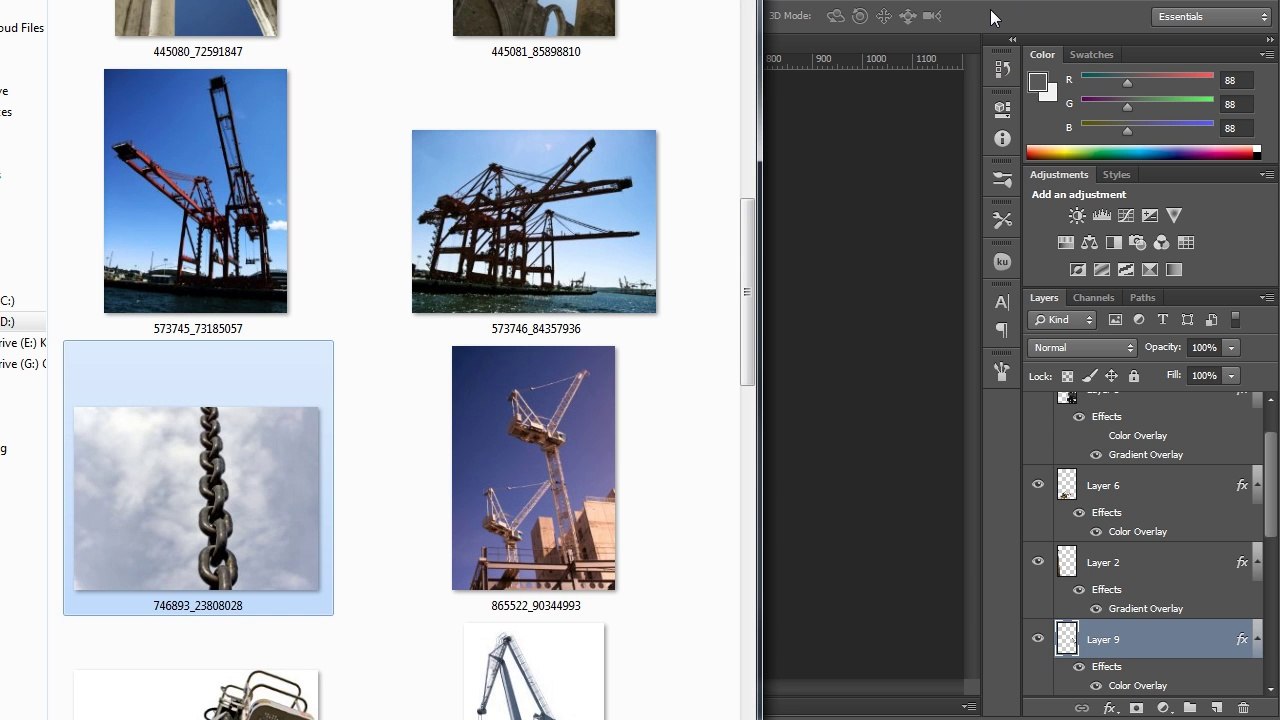Create a new group folder

tap(1190, 708)
